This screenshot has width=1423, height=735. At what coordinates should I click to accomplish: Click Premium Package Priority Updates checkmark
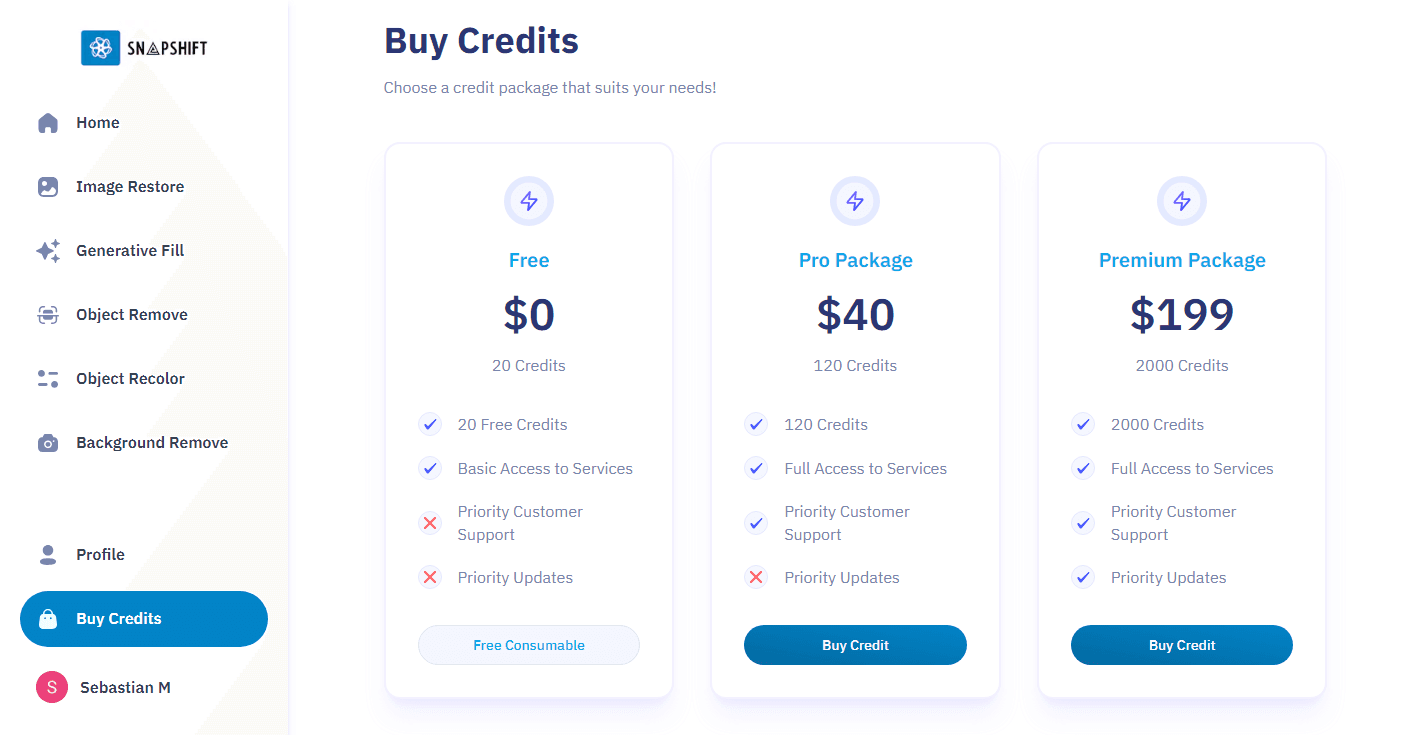point(1083,577)
